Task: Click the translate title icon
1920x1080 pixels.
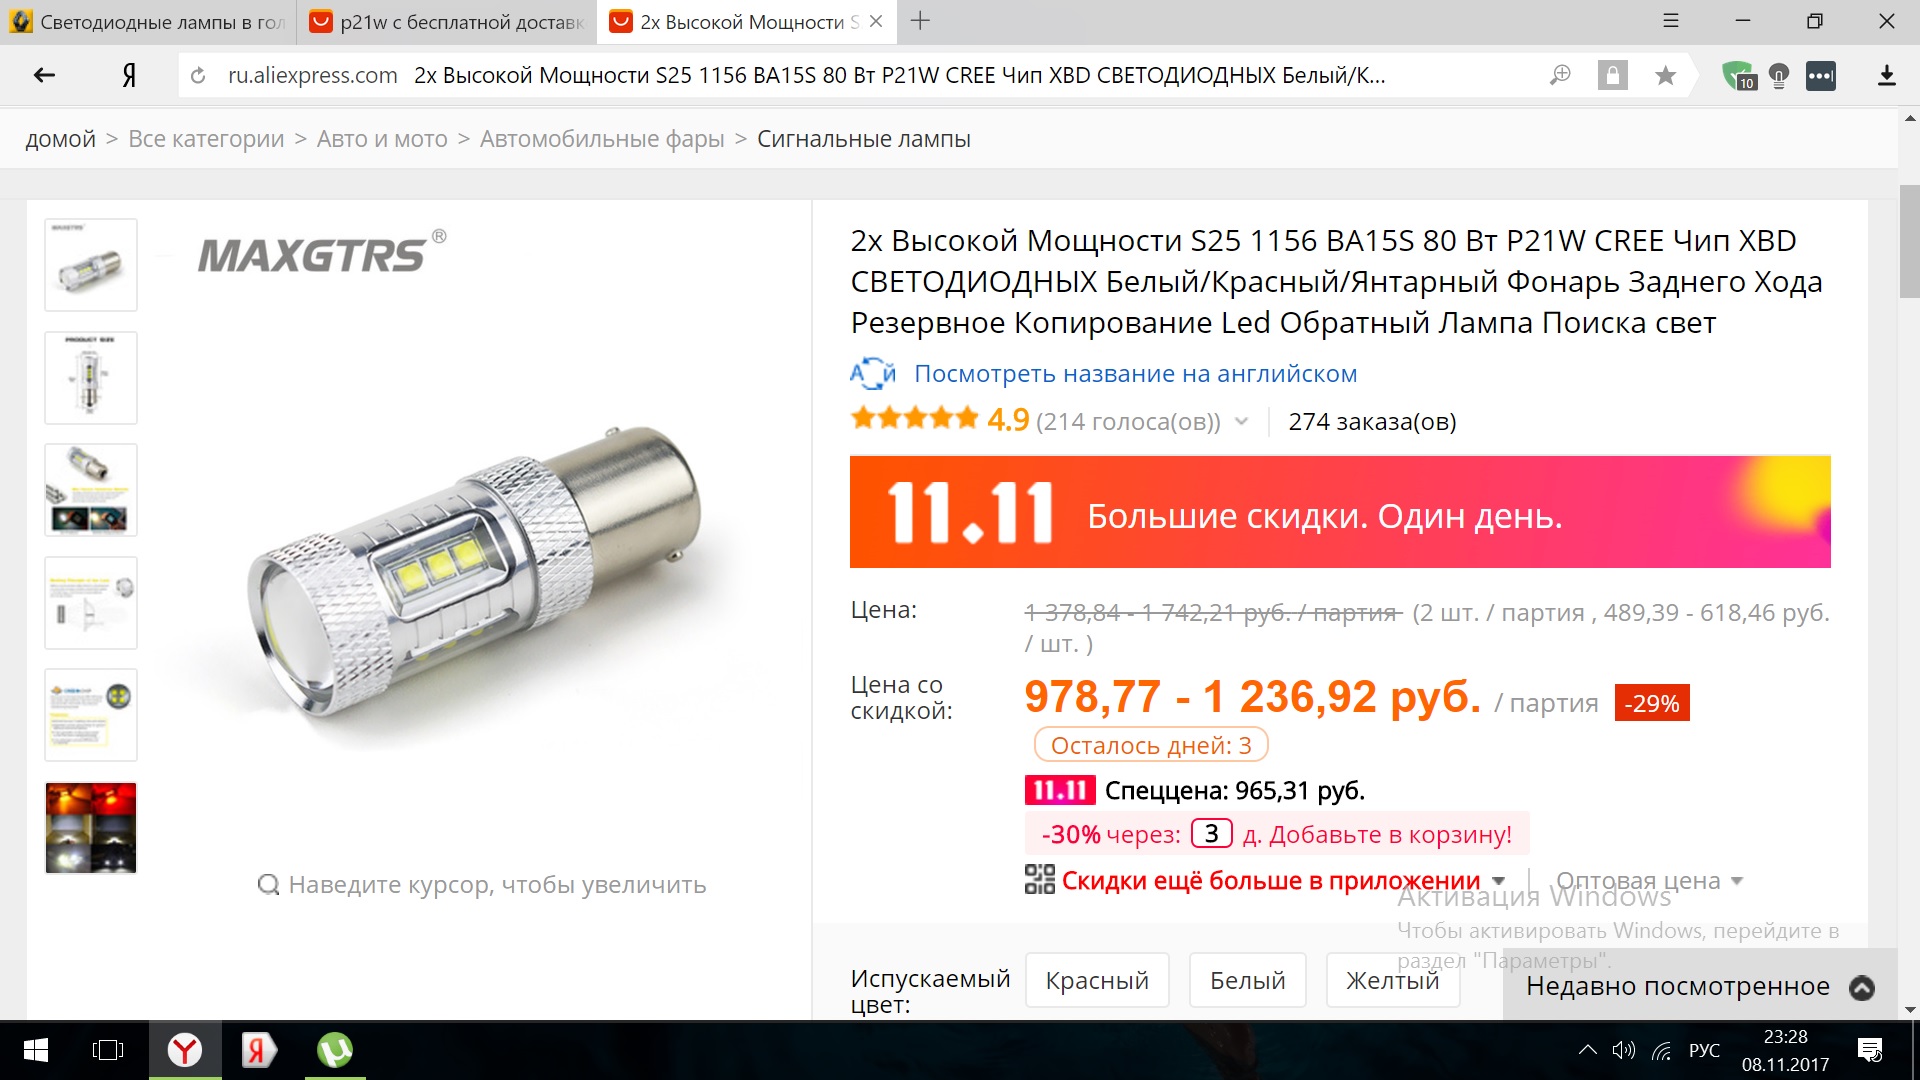Action: (x=873, y=374)
